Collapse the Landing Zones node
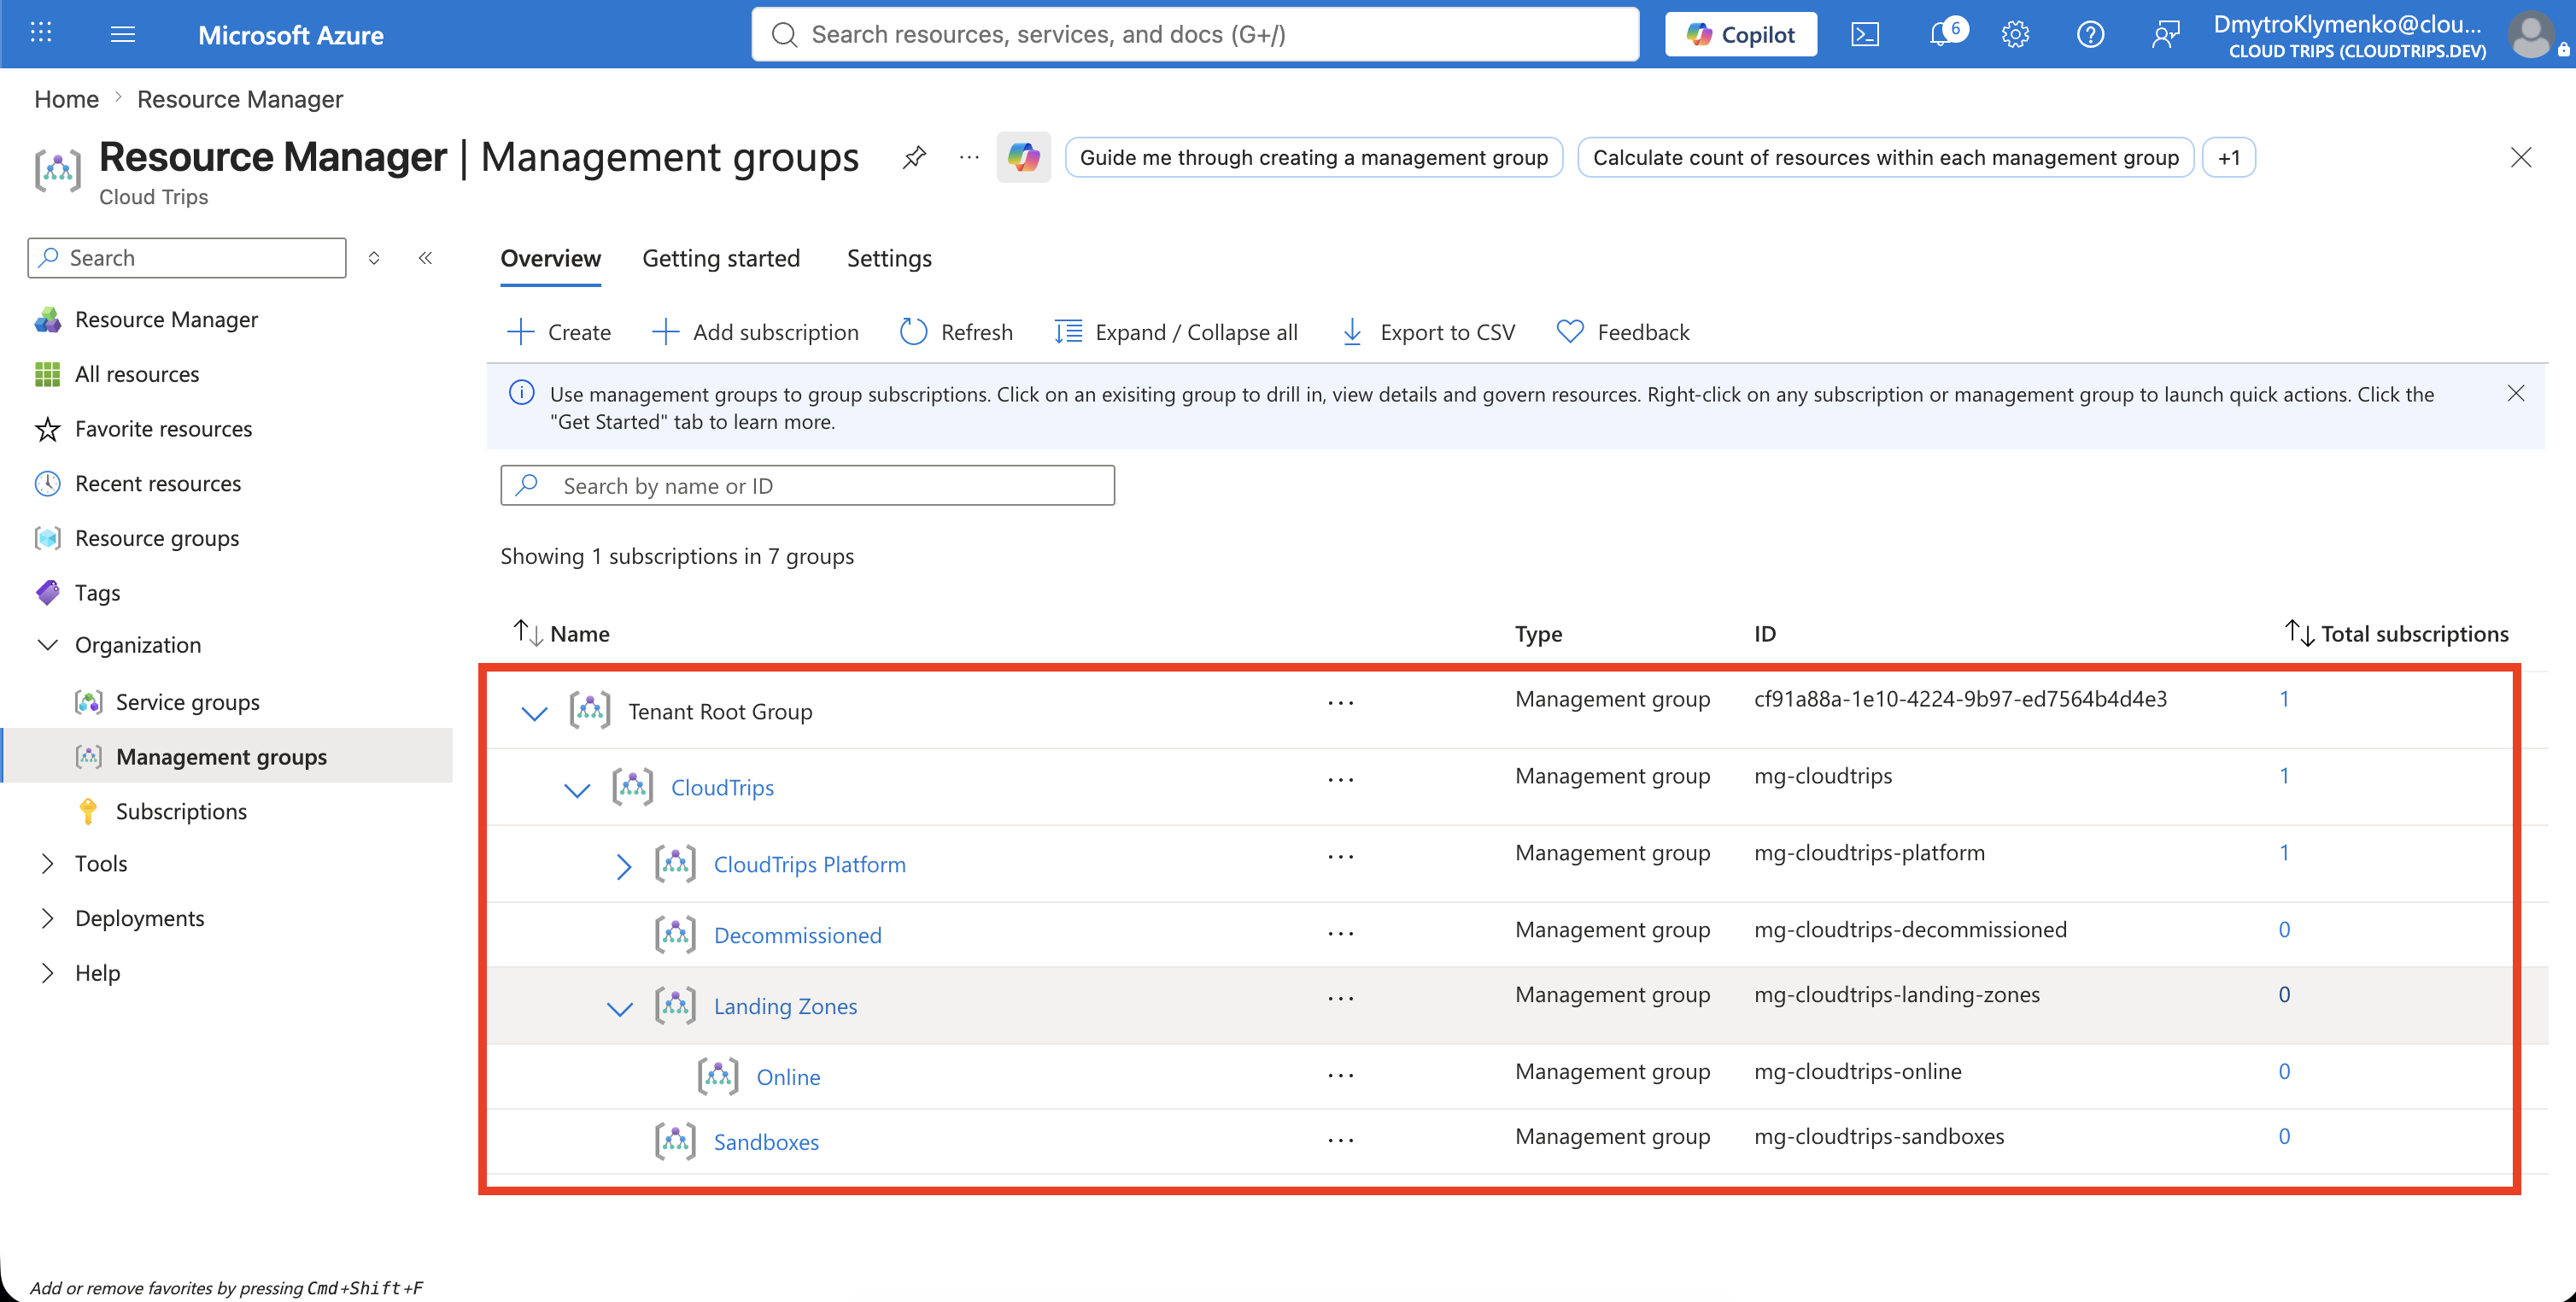Screen dimensions: 2576x1302 [620, 1009]
